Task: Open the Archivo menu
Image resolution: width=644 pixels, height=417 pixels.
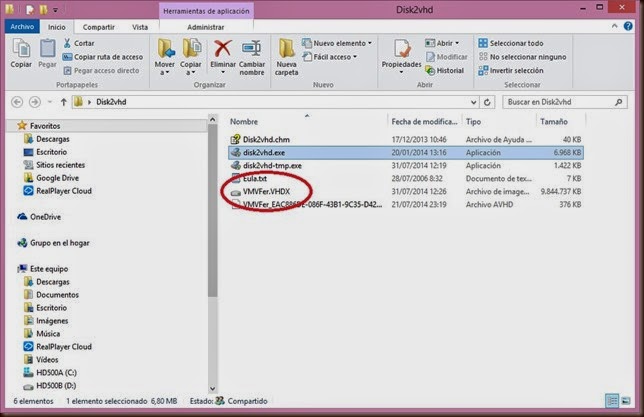Action: pos(22,27)
